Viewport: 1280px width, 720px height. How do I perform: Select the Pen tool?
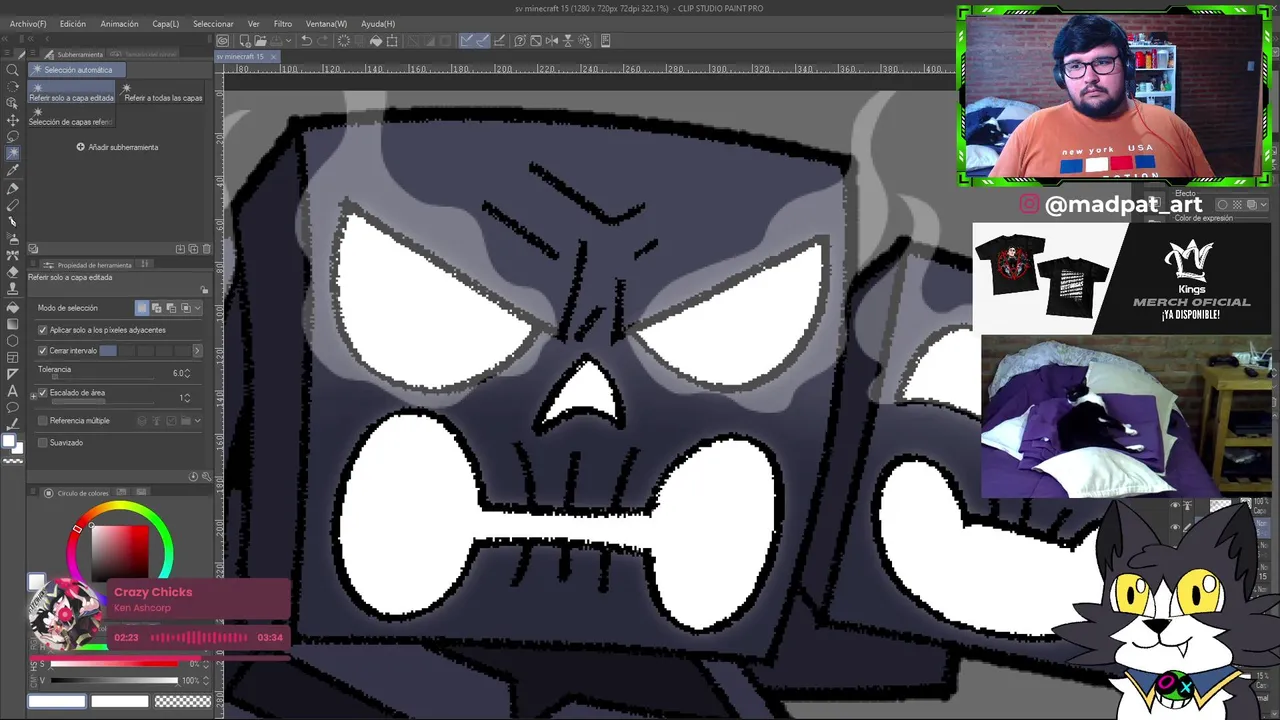(13, 188)
